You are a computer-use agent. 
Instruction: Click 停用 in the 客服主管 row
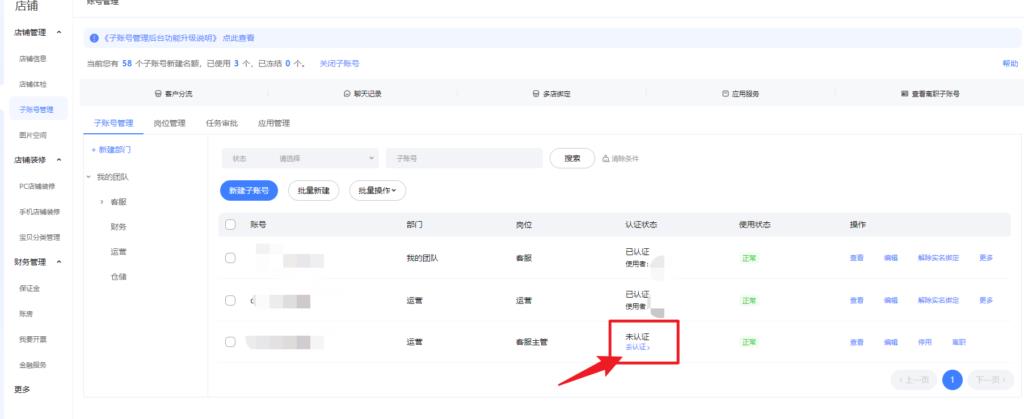pyautogui.click(x=925, y=342)
